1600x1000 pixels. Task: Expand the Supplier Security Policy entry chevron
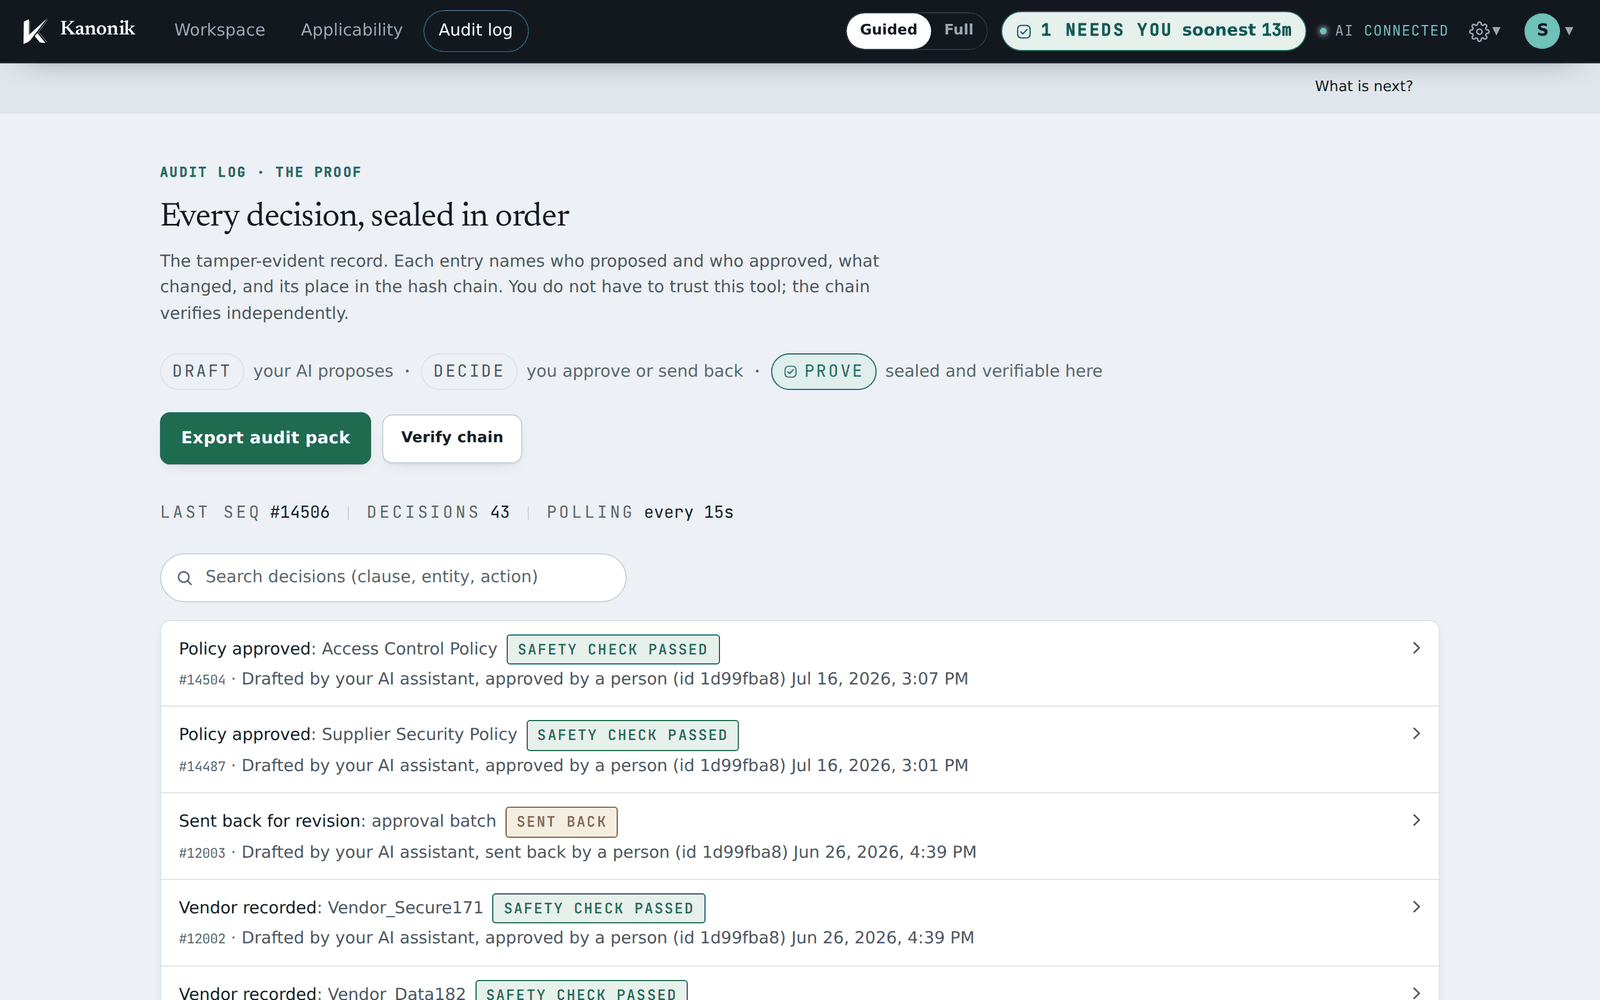coord(1416,734)
